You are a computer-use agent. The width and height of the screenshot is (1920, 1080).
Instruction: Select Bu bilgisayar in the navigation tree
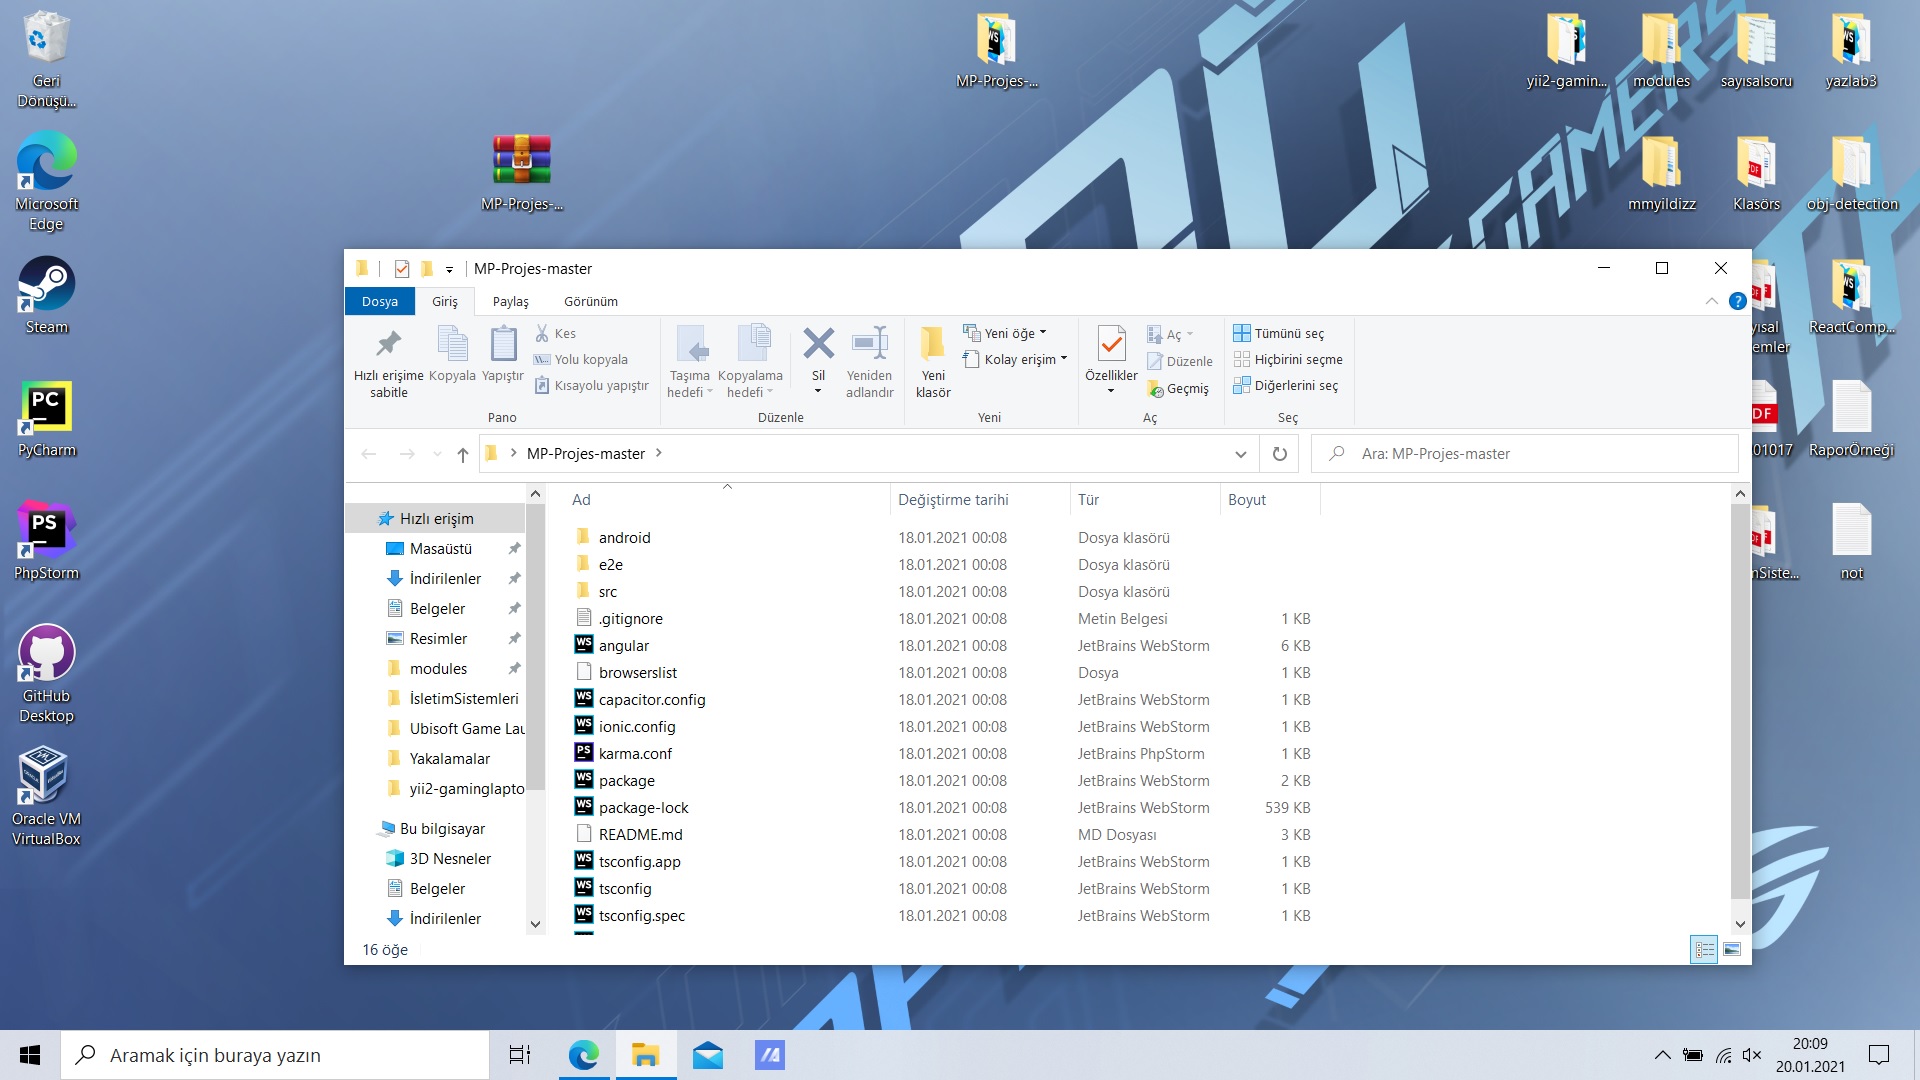(x=442, y=829)
